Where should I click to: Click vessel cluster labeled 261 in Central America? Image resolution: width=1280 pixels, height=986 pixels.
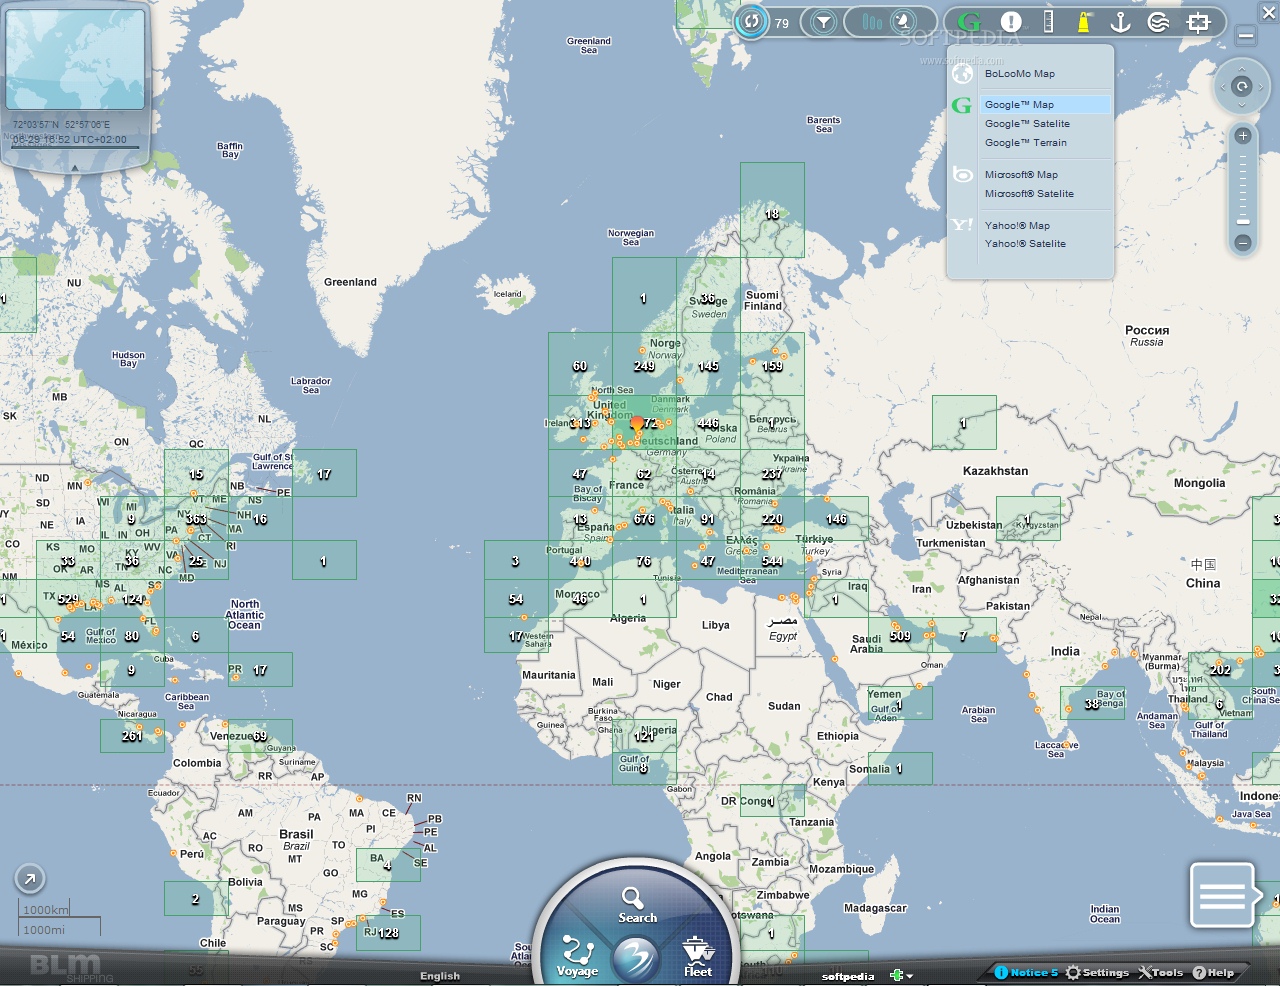[x=132, y=736]
